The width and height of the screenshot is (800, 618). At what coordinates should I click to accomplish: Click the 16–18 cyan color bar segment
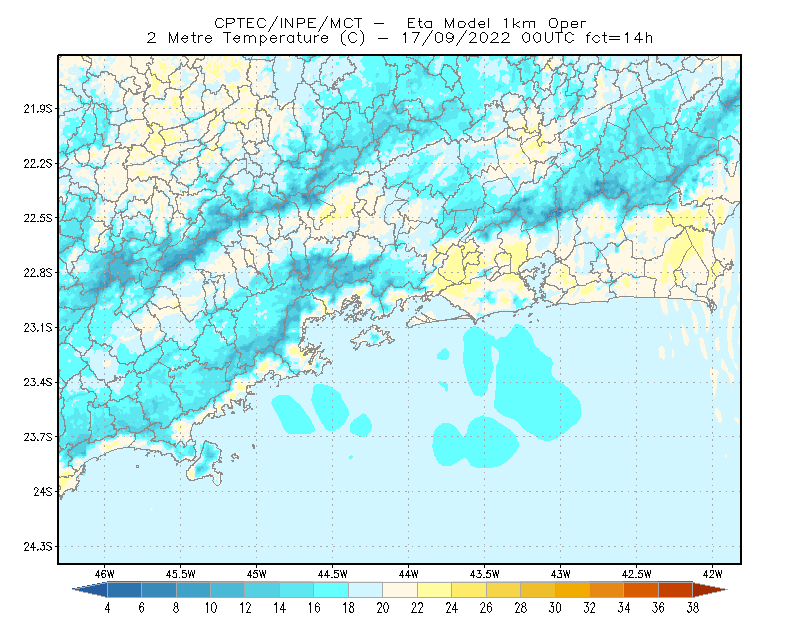(x=331, y=590)
